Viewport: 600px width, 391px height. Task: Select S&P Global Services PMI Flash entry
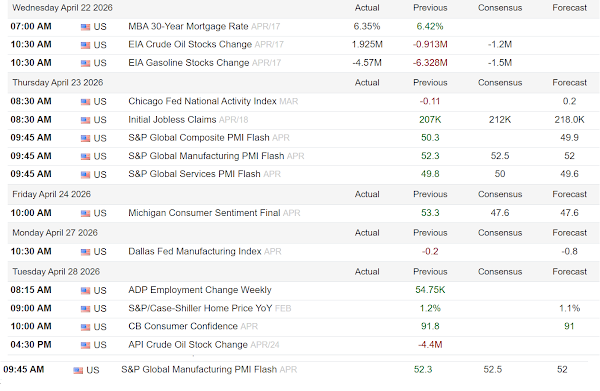tap(194, 174)
